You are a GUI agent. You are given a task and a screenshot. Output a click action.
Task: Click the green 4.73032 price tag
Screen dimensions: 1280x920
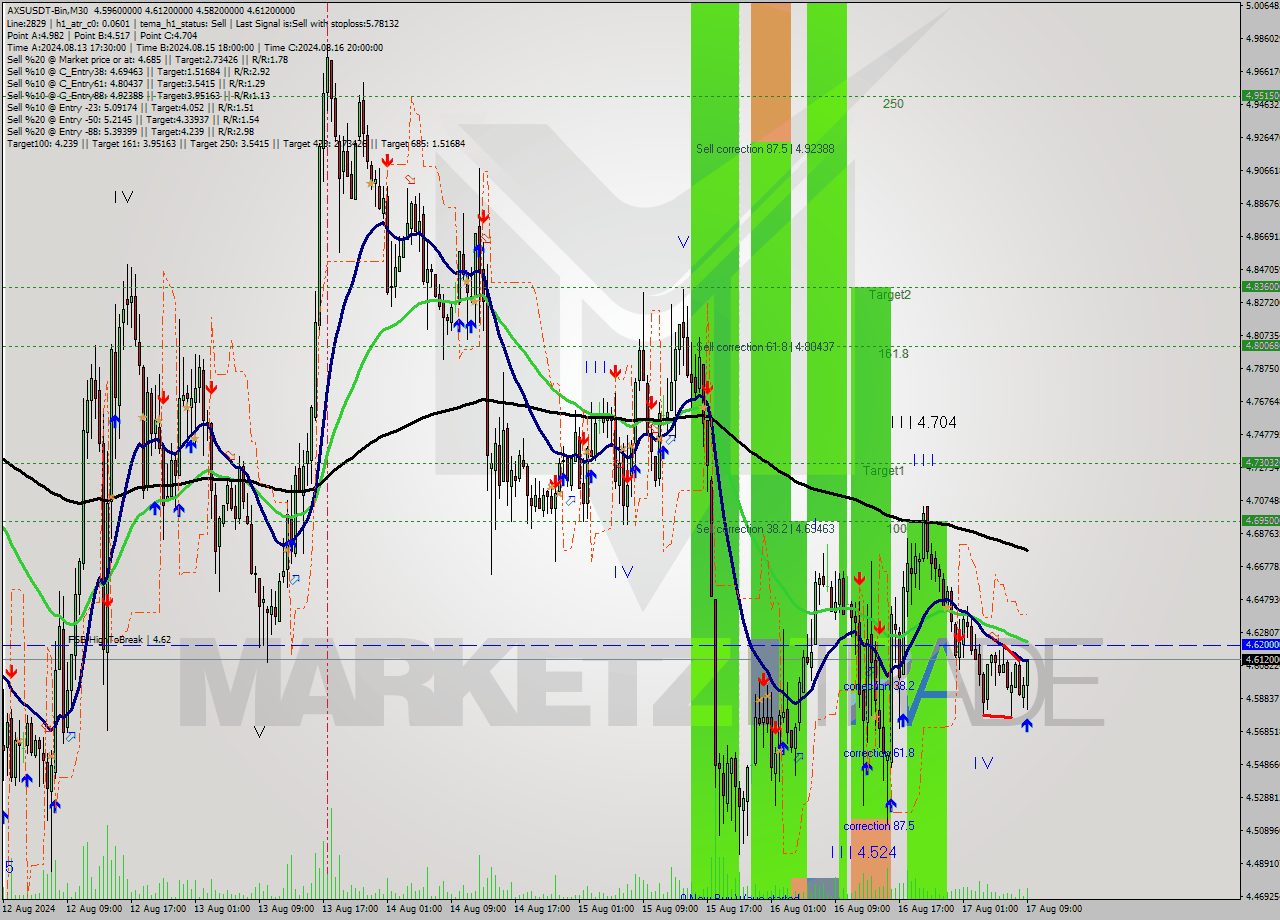click(1260, 462)
